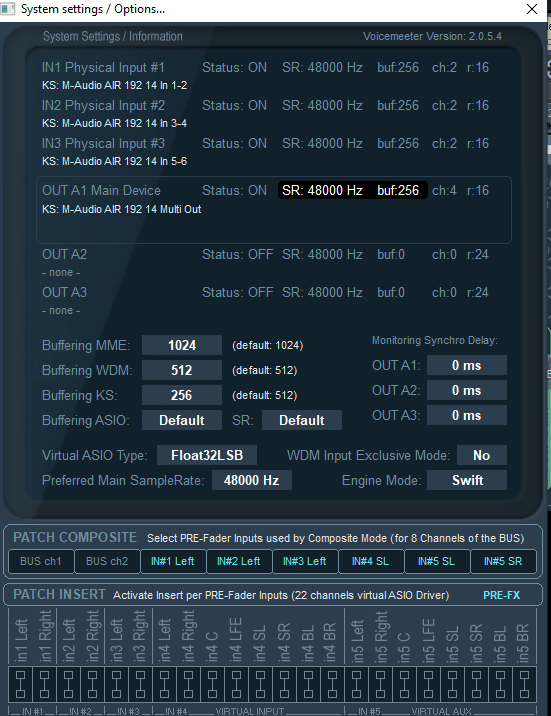Select BUS ch1 in Patch Composite
Viewport: 551px width, 716px height.
[x=41, y=561]
